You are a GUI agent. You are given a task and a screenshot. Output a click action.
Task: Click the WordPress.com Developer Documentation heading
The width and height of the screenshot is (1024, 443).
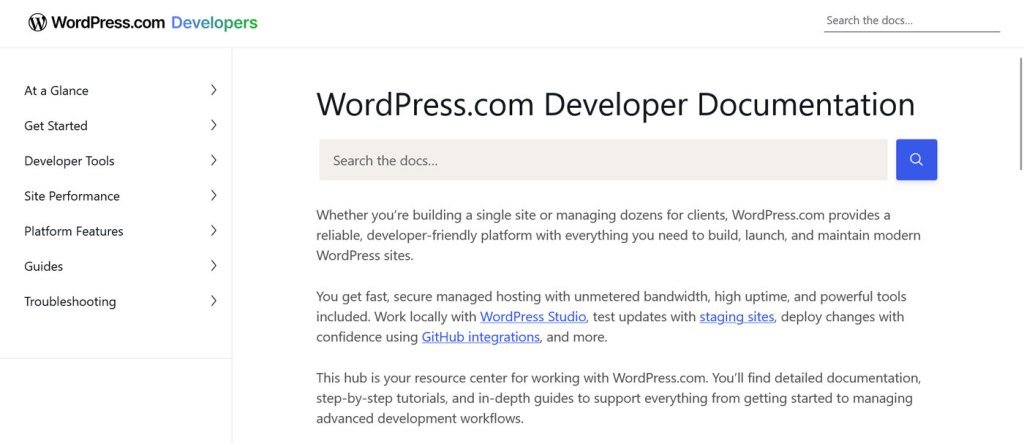[615, 105]
